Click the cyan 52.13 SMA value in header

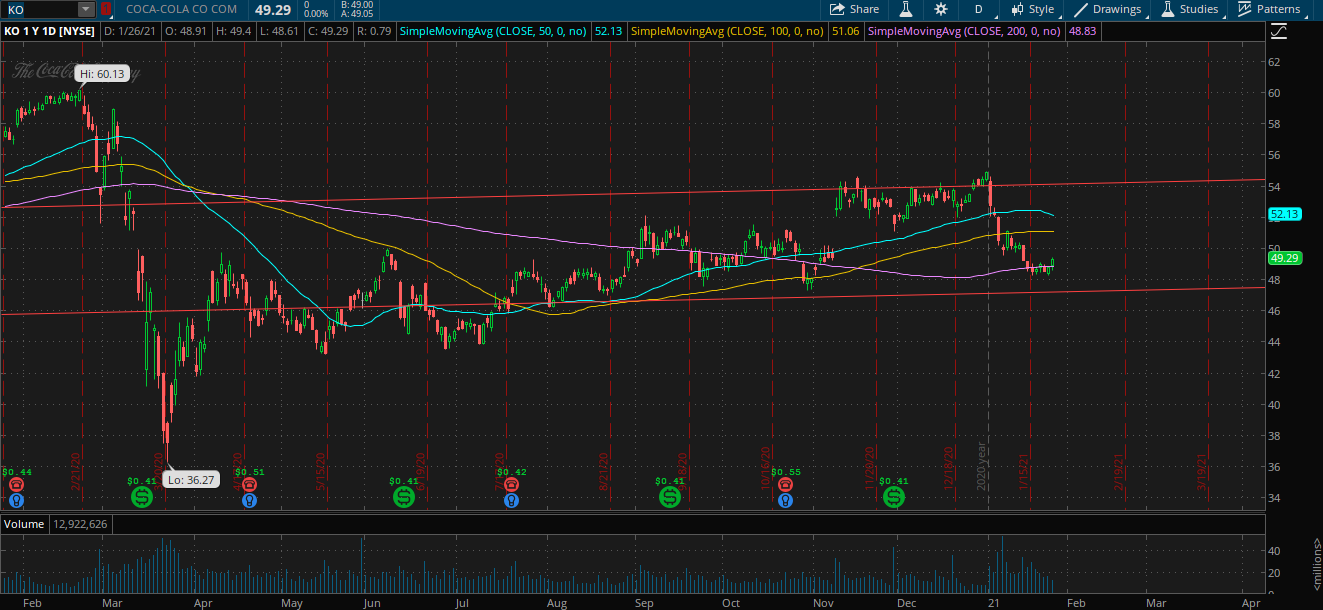coord(608,32)
